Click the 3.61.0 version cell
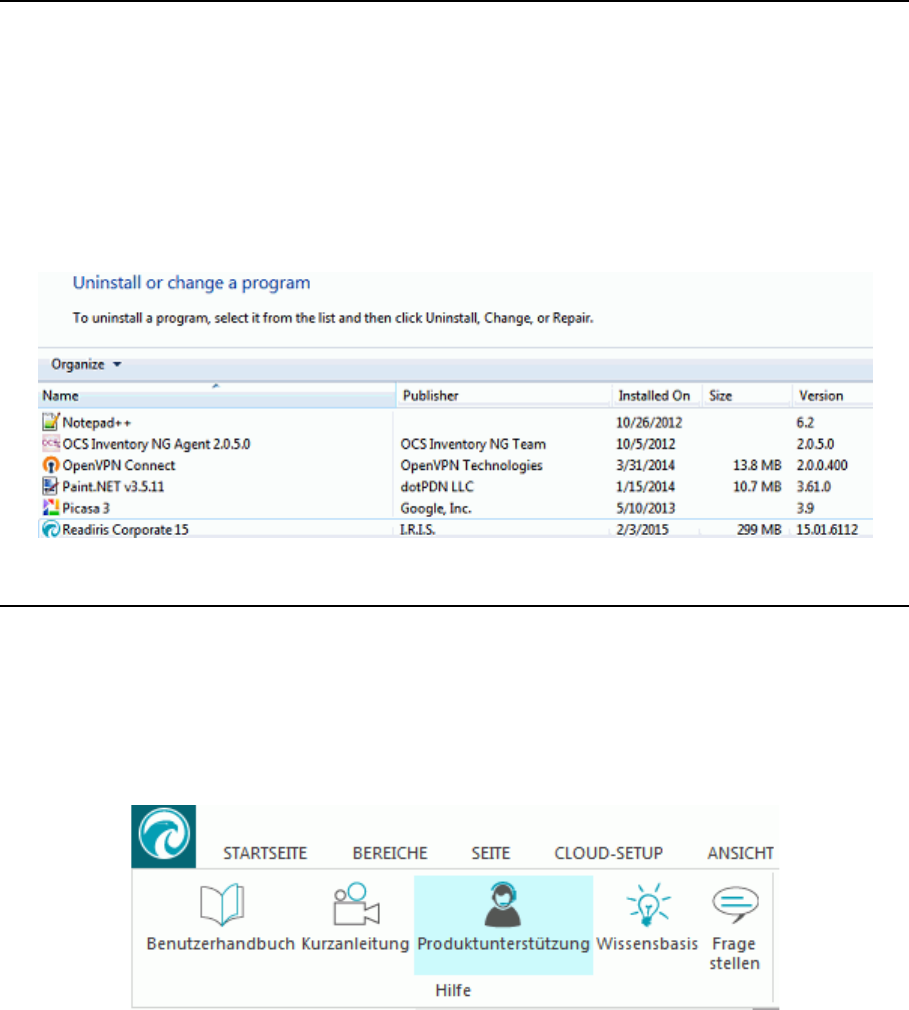Viewport: 909px width, 1010px height. [813, 486]
